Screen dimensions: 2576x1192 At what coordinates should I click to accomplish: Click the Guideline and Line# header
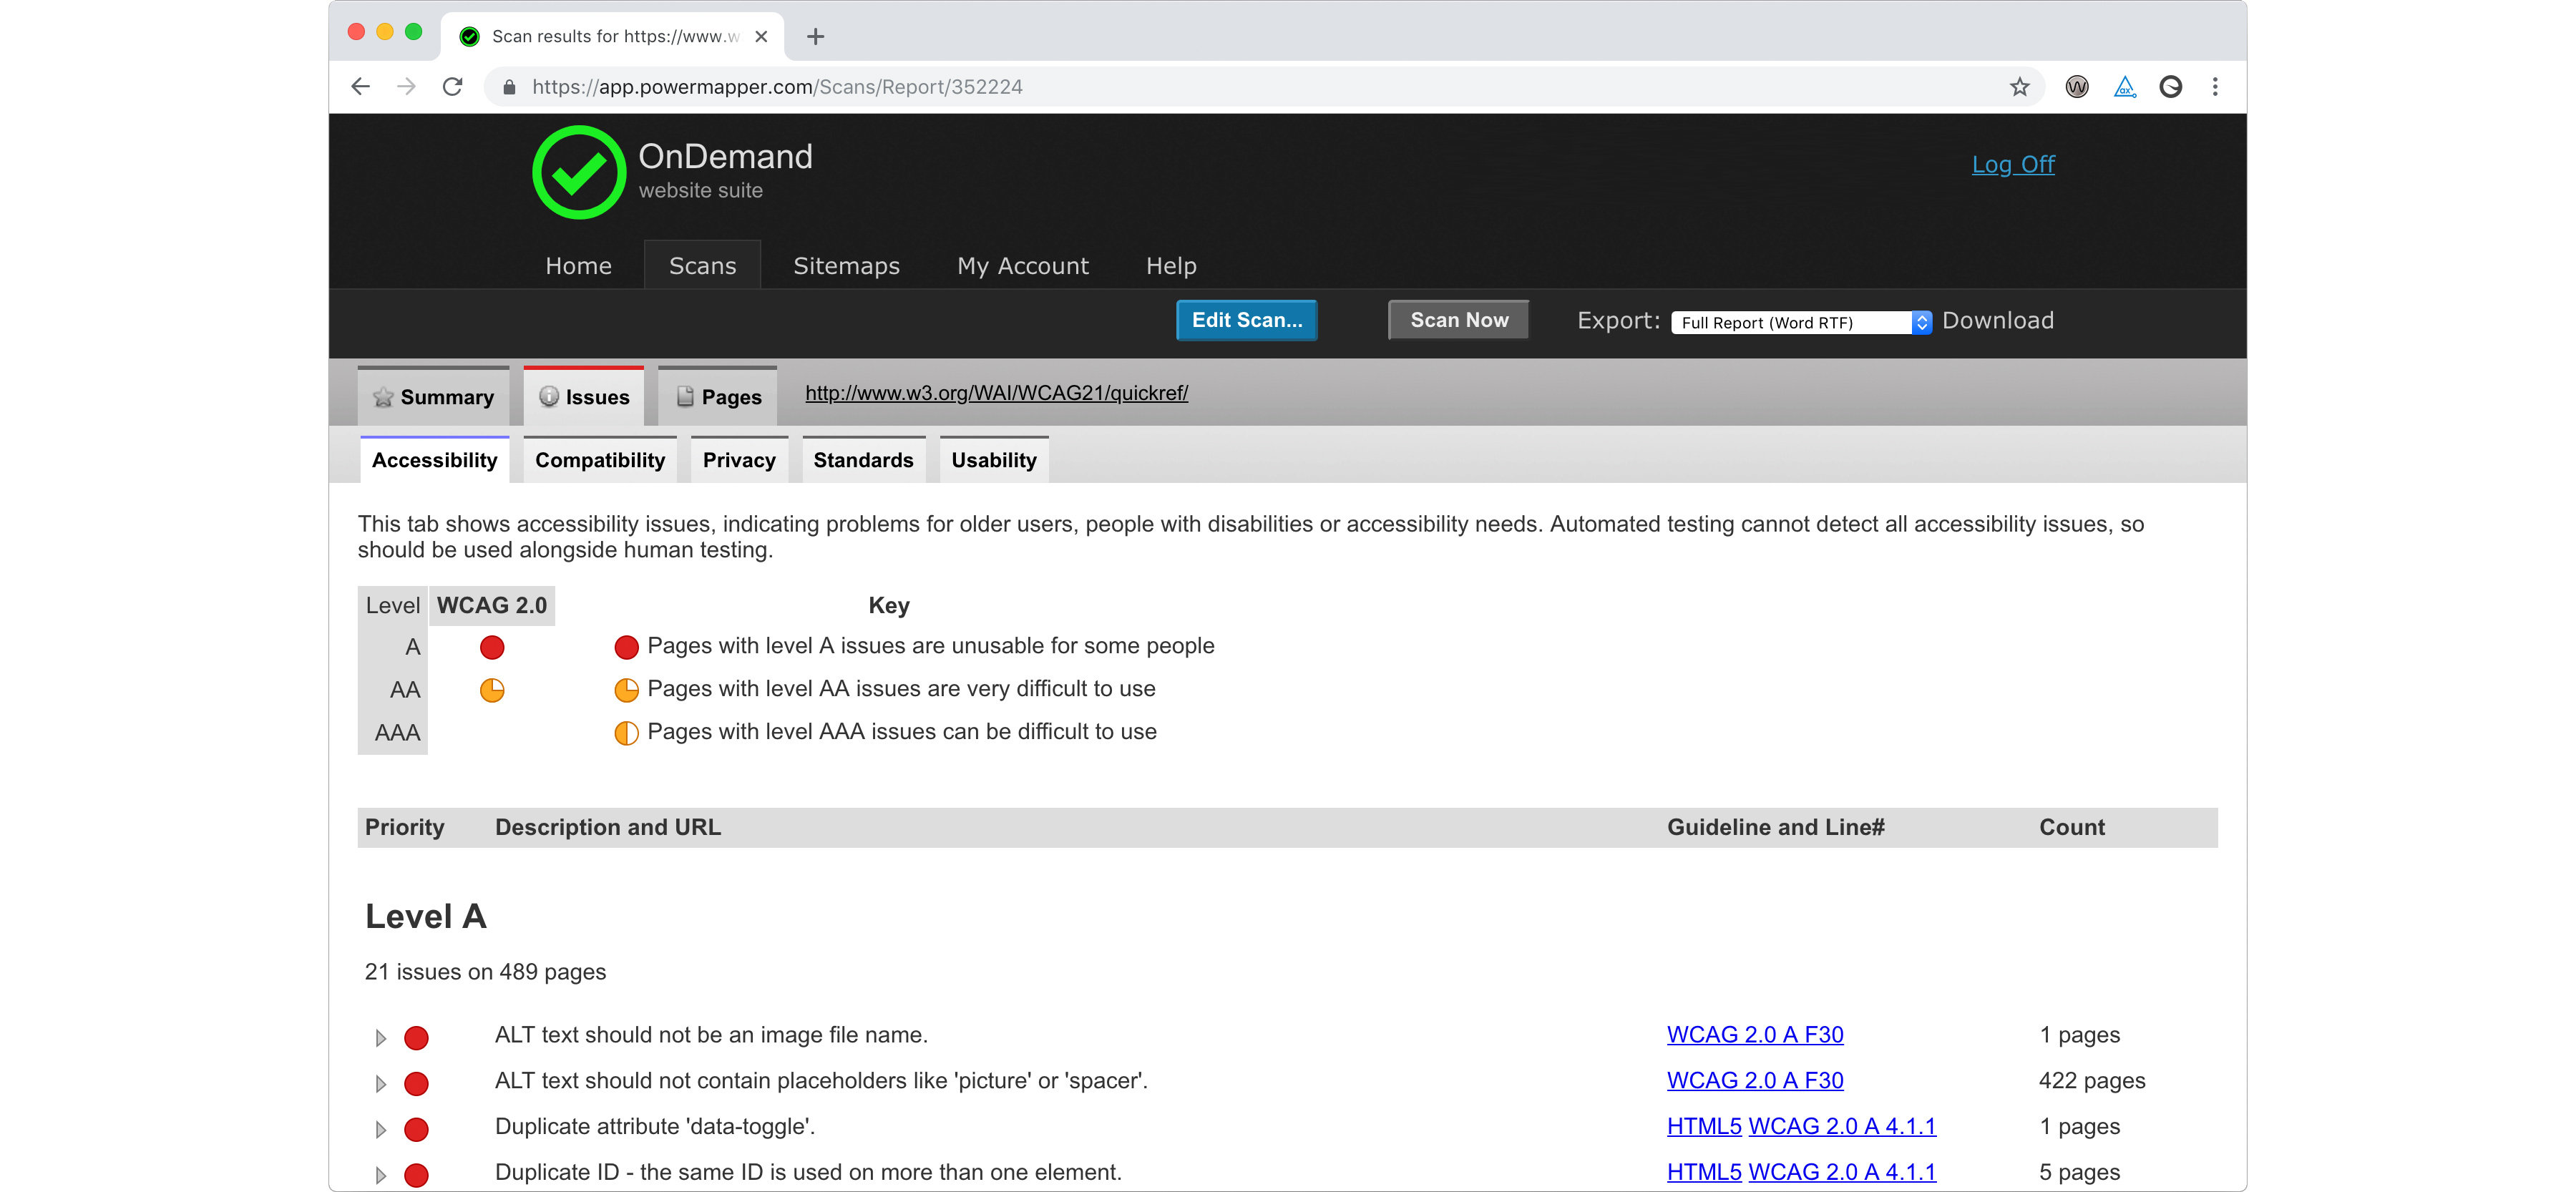click(1775, 827)
